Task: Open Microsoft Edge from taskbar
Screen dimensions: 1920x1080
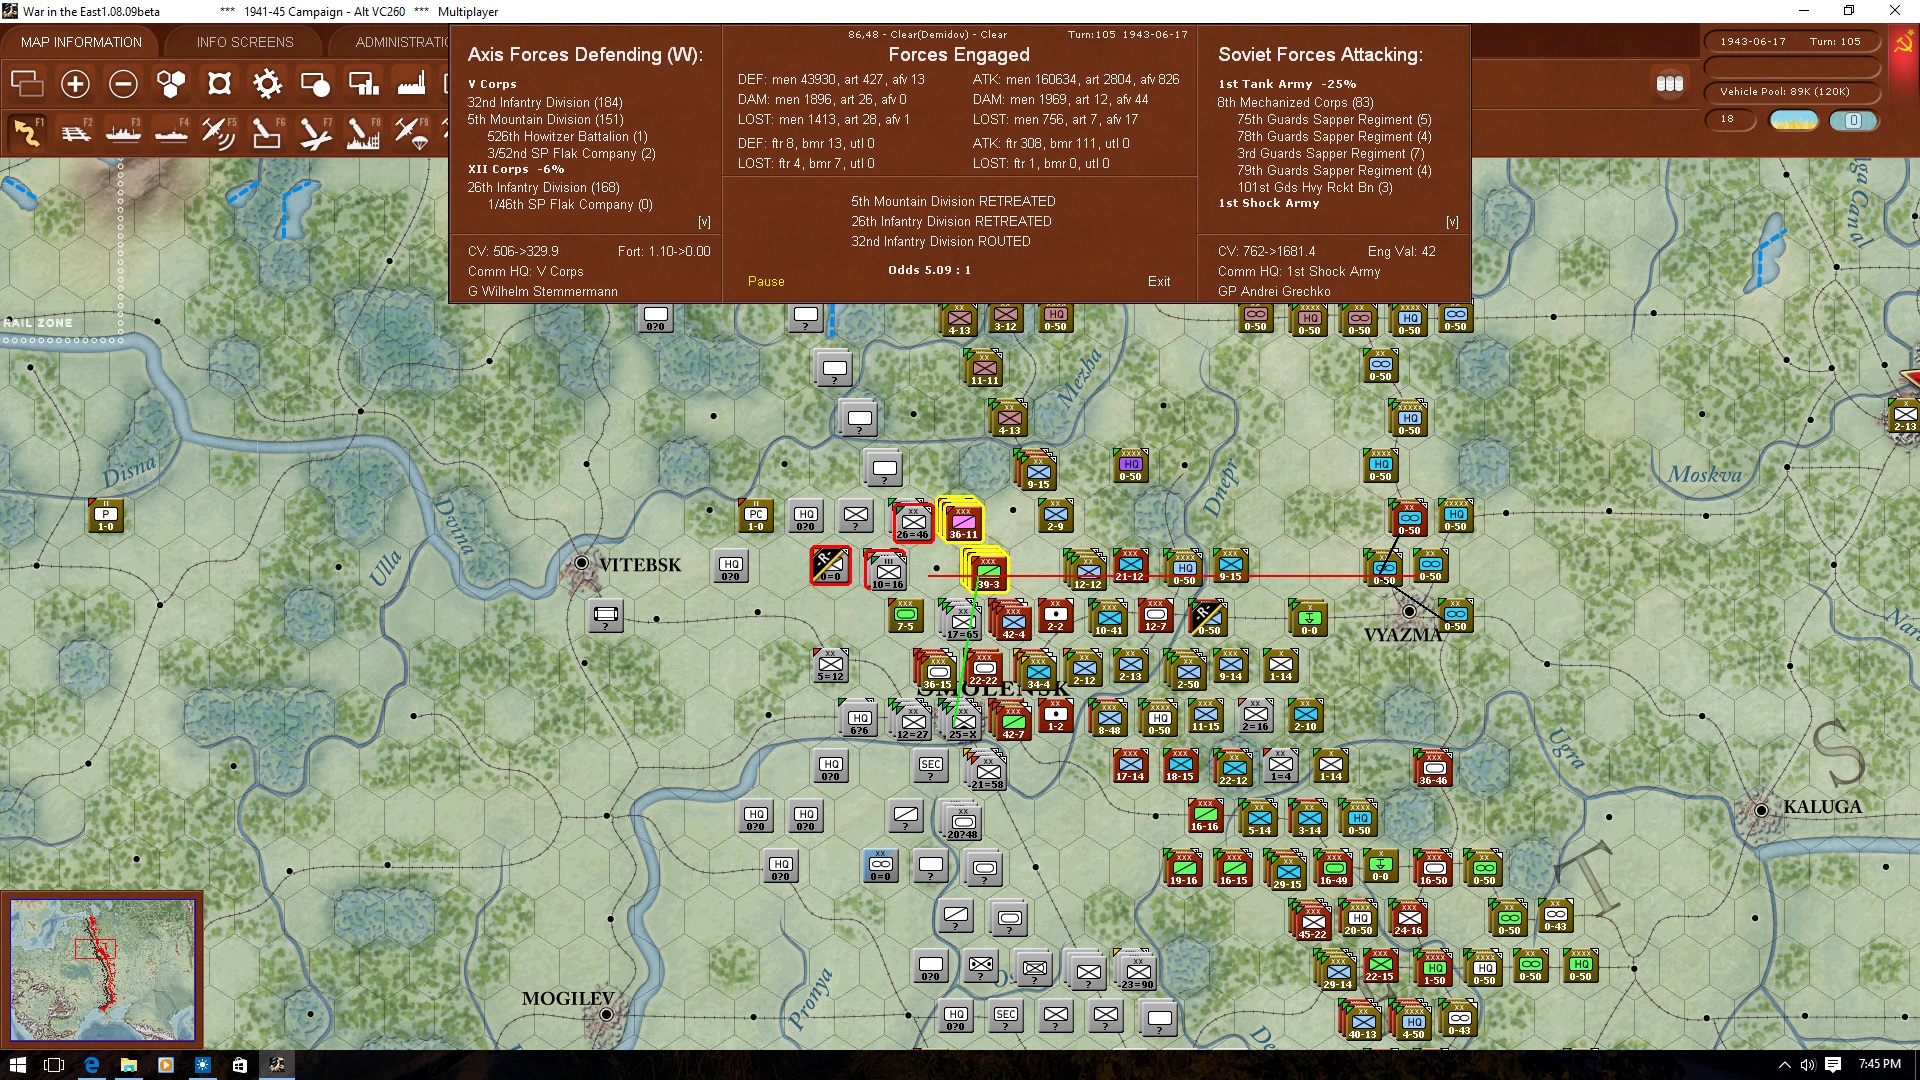Action: click(91, 1065)
